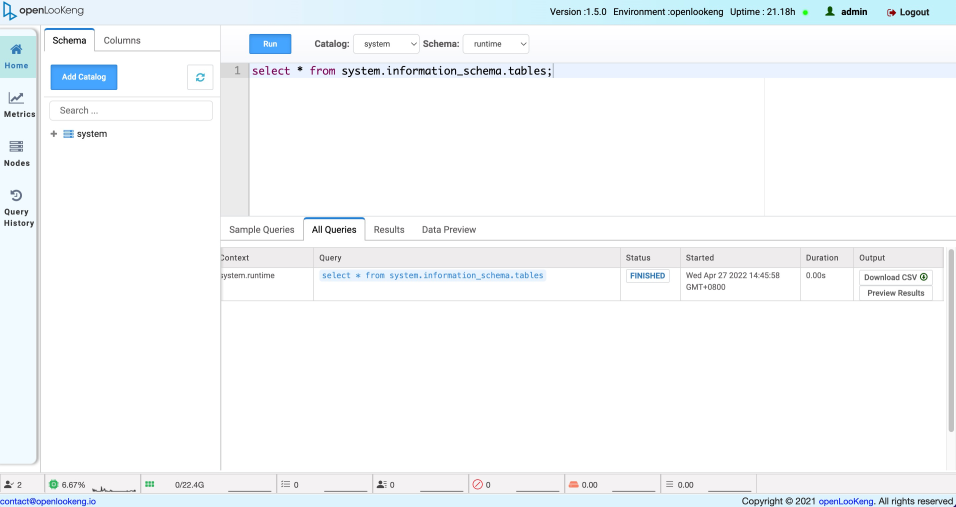Click the schema Search input field
The height and width of the screenshot is (507, 956).
131,110
